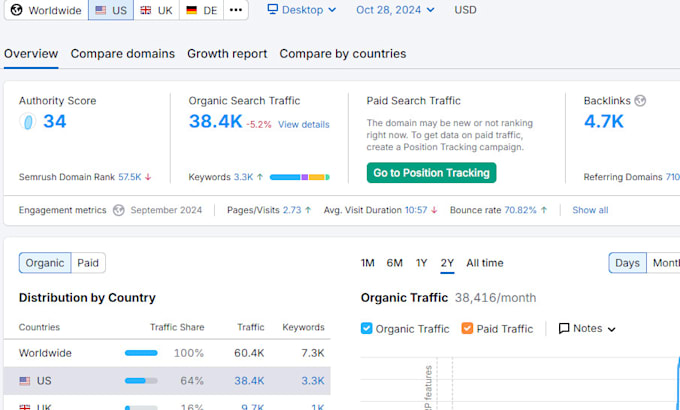Click the Authority Score gauge icon

[27, 121]
